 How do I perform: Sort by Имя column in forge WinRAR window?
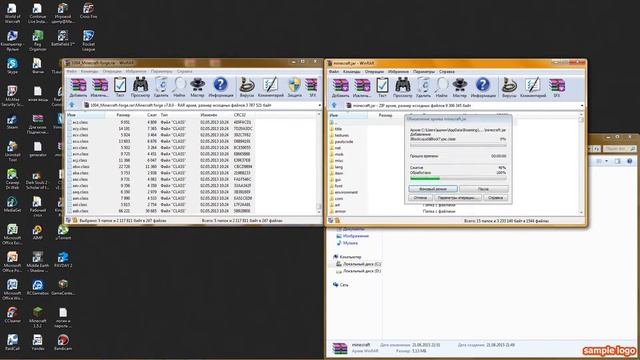pyautogui.click(x=85, y=115)
